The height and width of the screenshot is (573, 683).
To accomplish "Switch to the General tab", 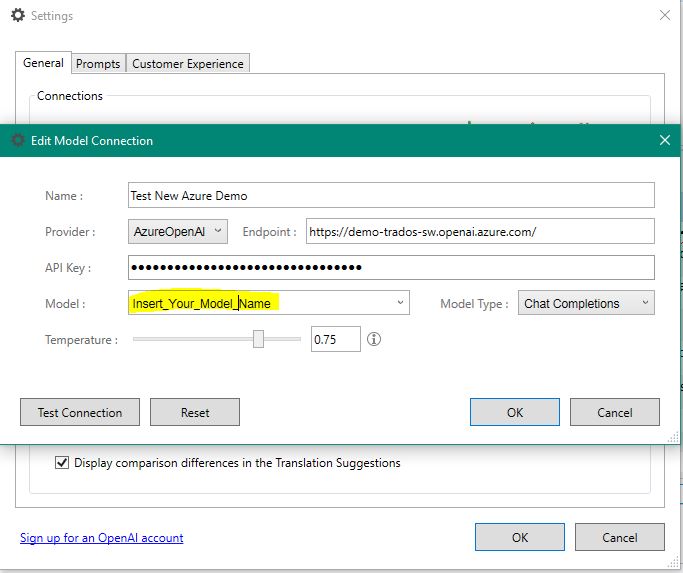I will pyautogui.click(x=43, y=63).
